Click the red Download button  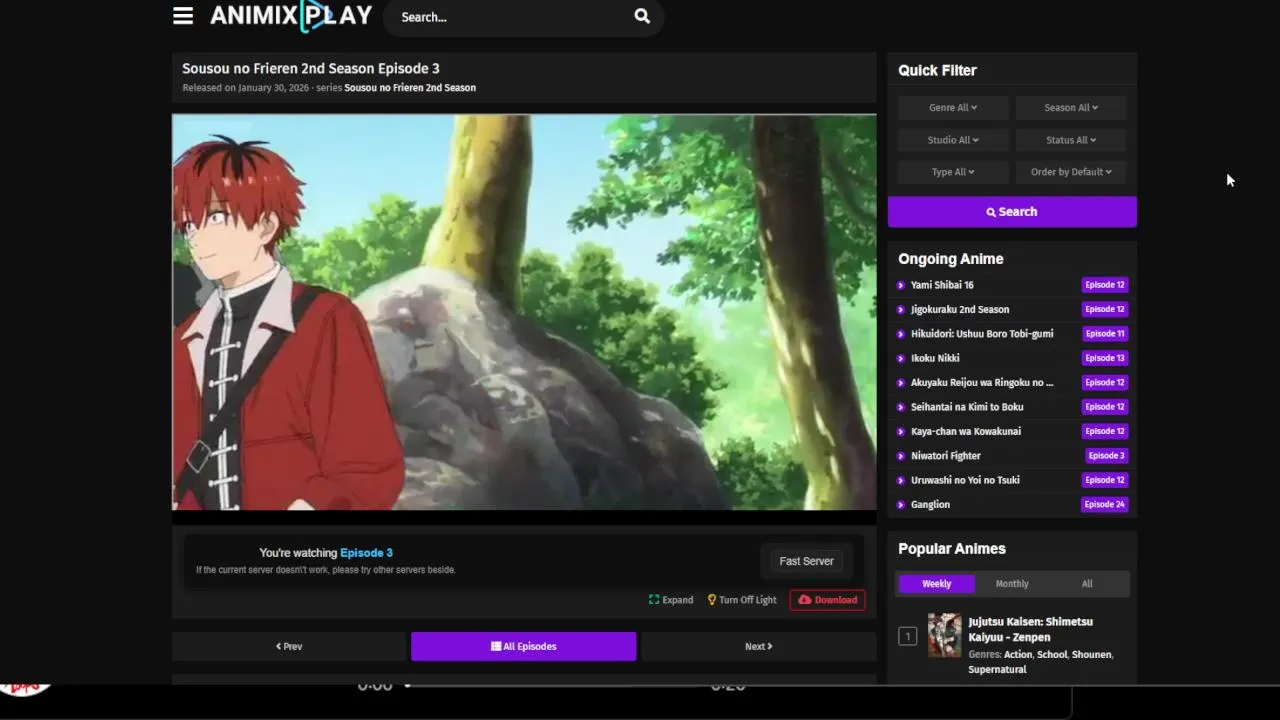[x=827, y=600]
